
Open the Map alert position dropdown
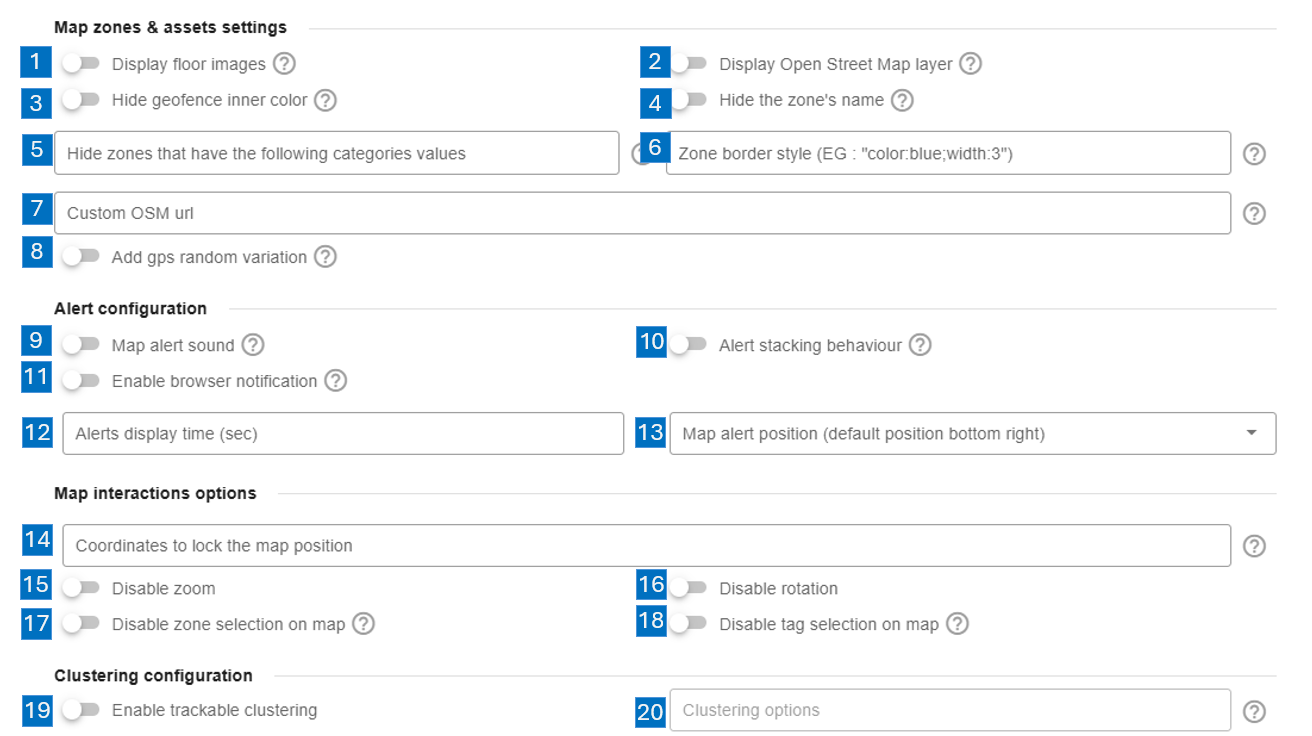pyautogui.click(x=971, y=434)
